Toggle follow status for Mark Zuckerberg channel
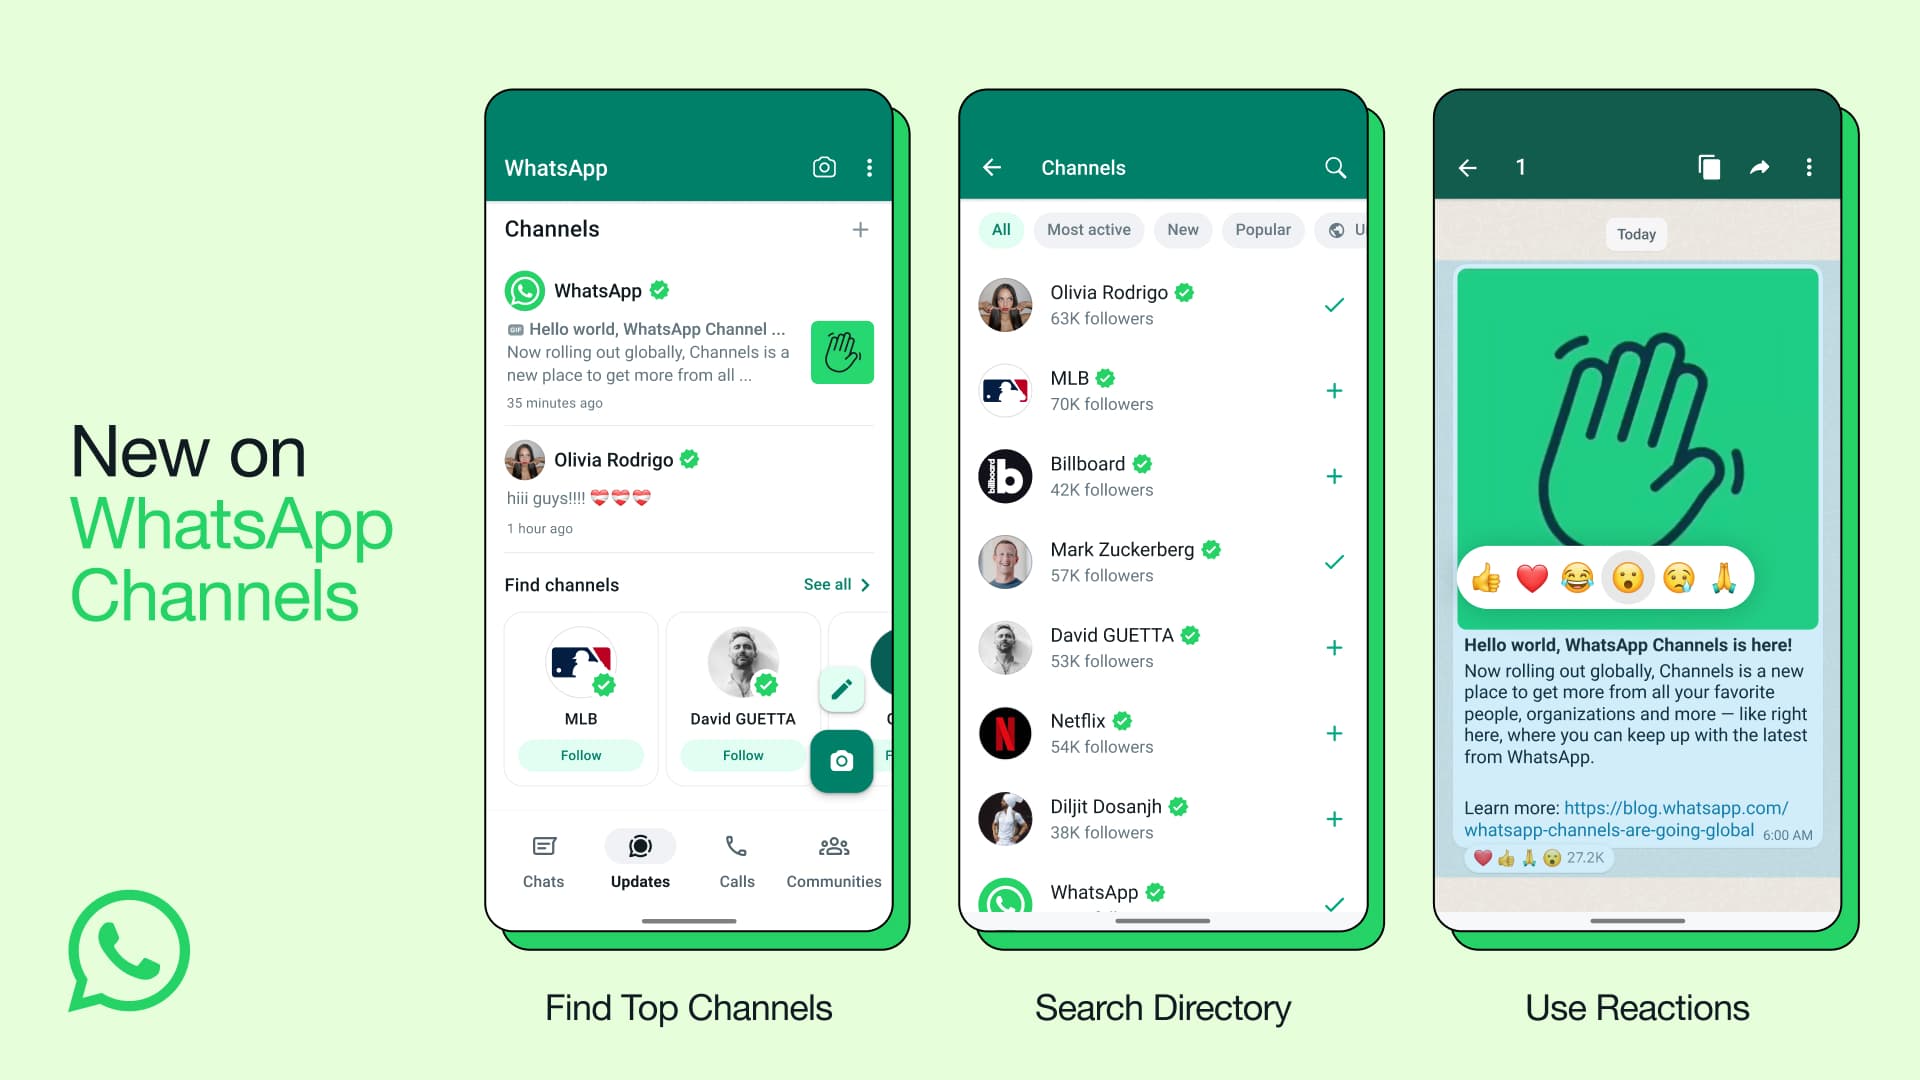This screenshot has width=1920, height=1080. click(x=1335, y=562)
